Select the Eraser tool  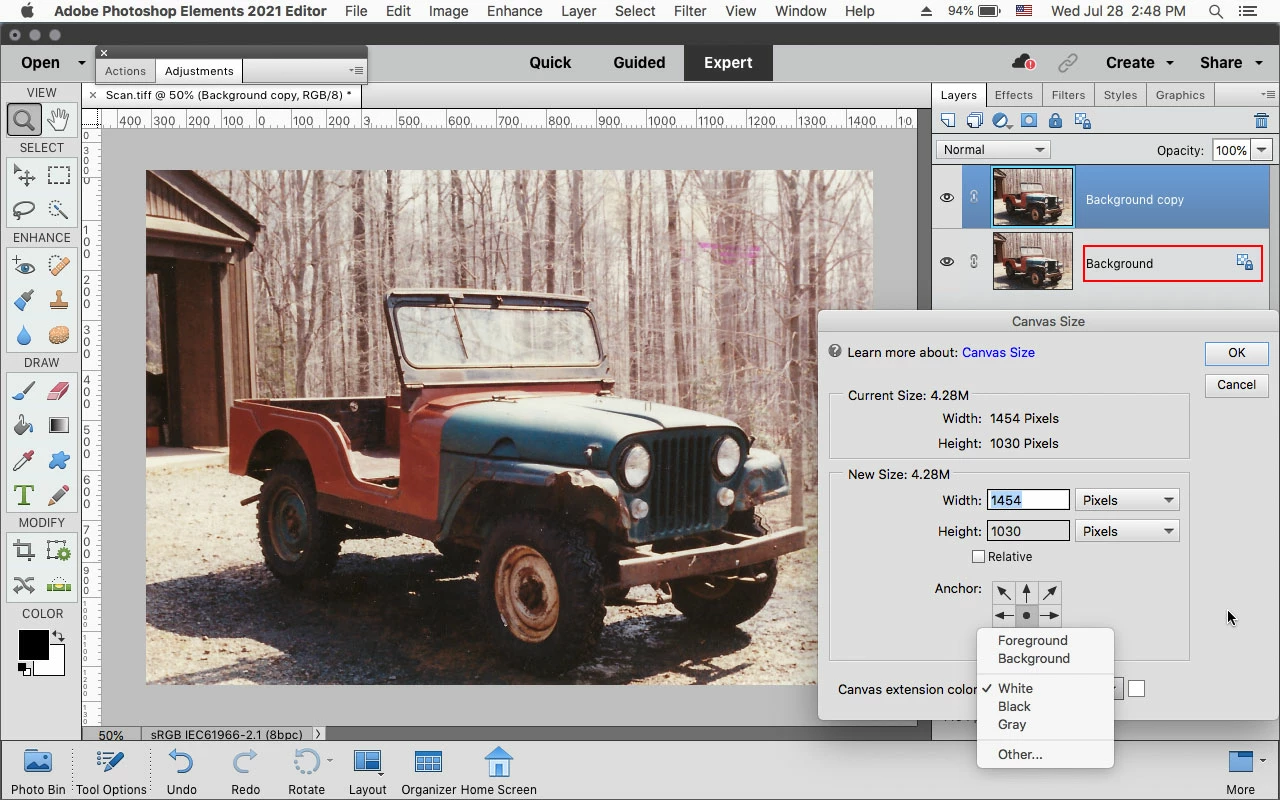[59, 391]
